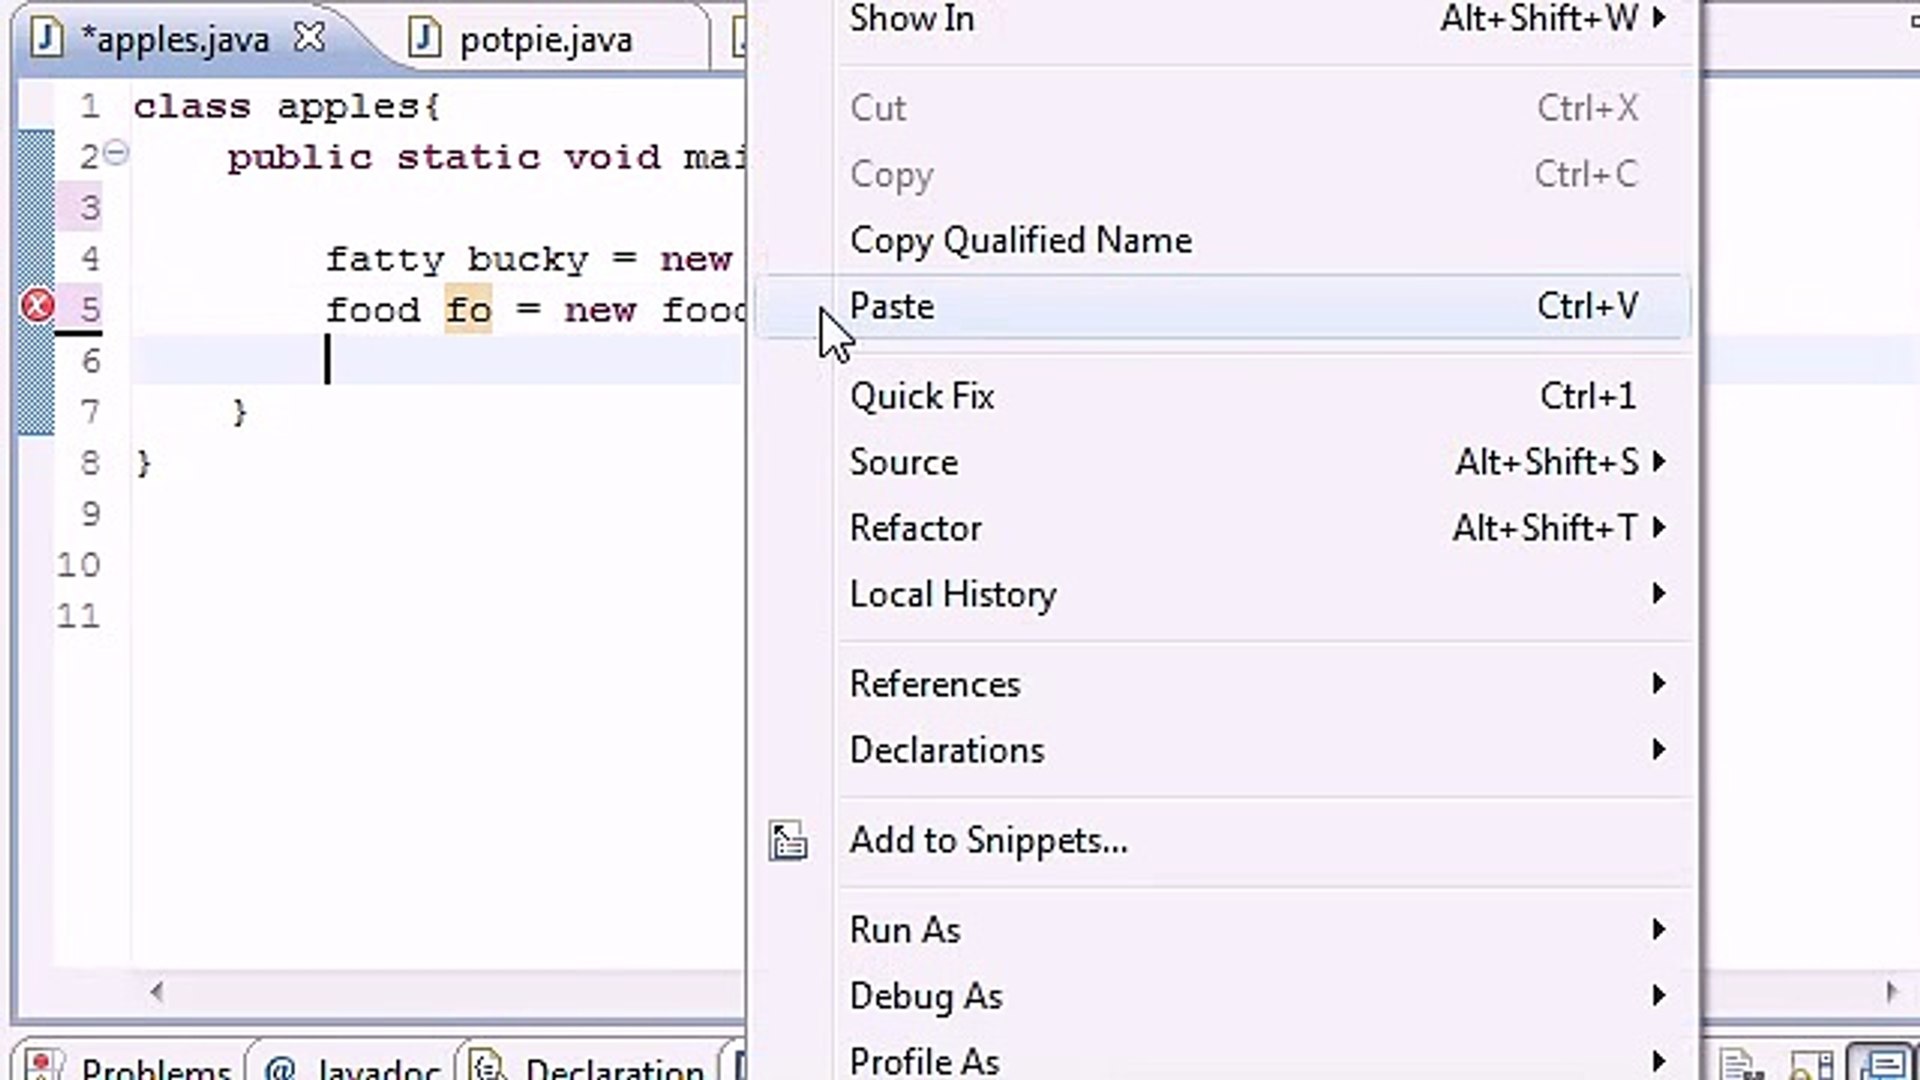Open the Declaration view tab
Screen dimensions: 1920x1080
tap(613, 1068)
